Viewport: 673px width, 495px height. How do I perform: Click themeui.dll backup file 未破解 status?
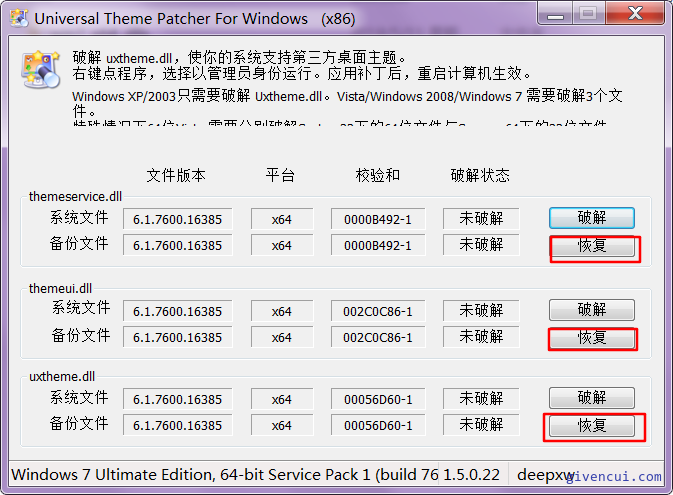(x=481, y=337)
